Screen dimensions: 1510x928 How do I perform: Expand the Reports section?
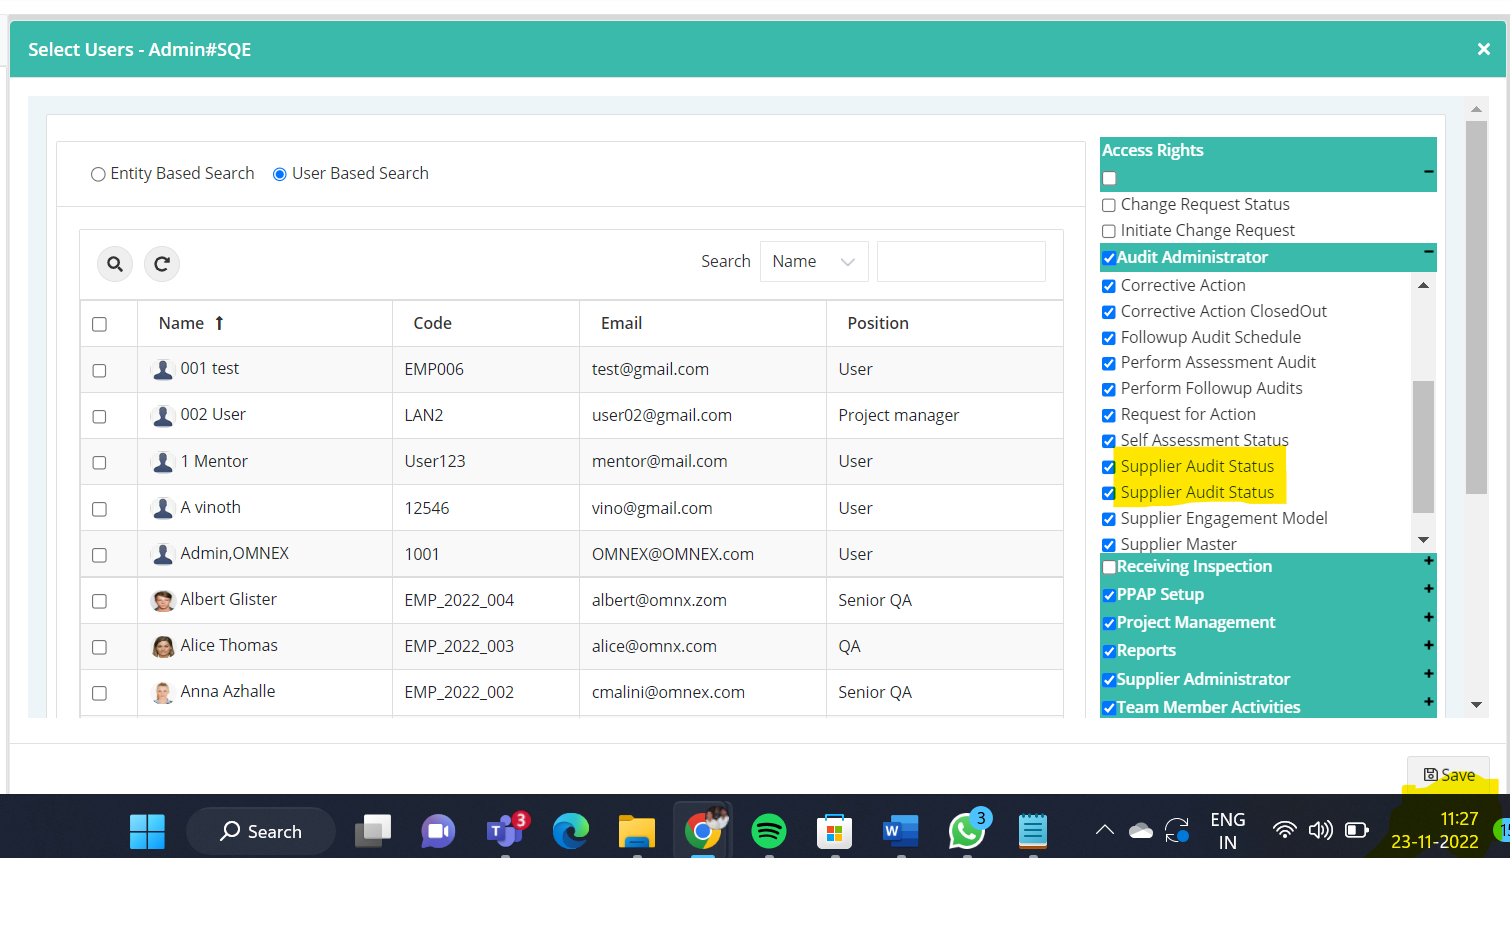1429,645
